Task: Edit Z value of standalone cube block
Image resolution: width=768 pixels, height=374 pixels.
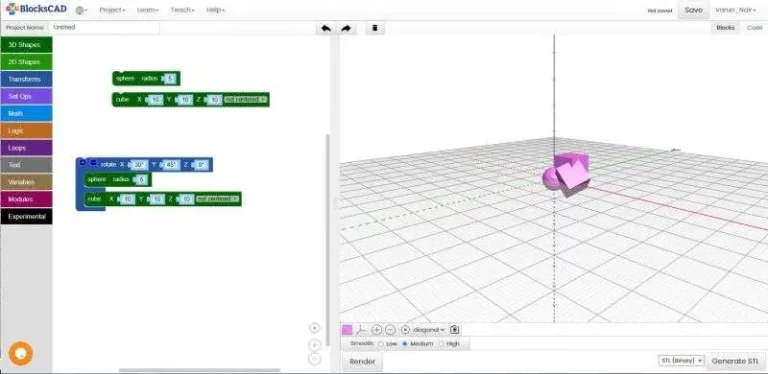Action: tap(214, 100)
